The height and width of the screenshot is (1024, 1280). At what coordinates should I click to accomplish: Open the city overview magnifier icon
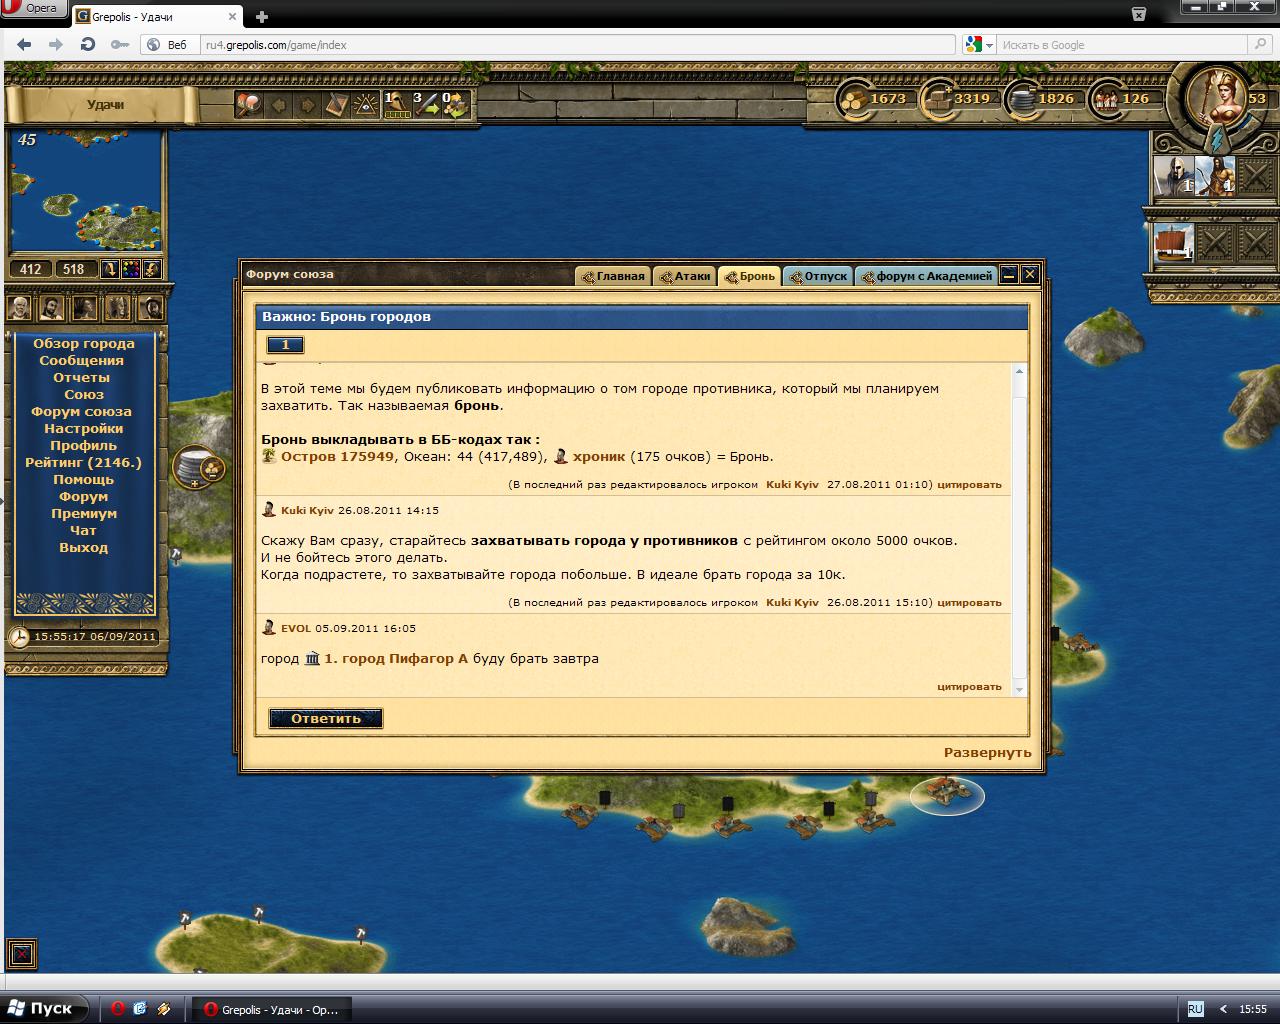click(248, 104)
